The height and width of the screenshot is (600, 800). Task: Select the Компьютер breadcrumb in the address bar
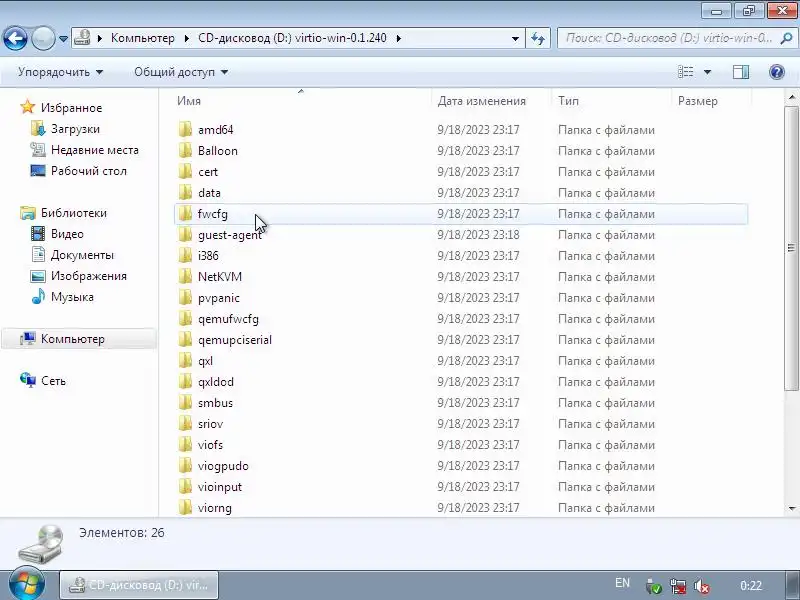pyautogui.click(x=142, y=38)
